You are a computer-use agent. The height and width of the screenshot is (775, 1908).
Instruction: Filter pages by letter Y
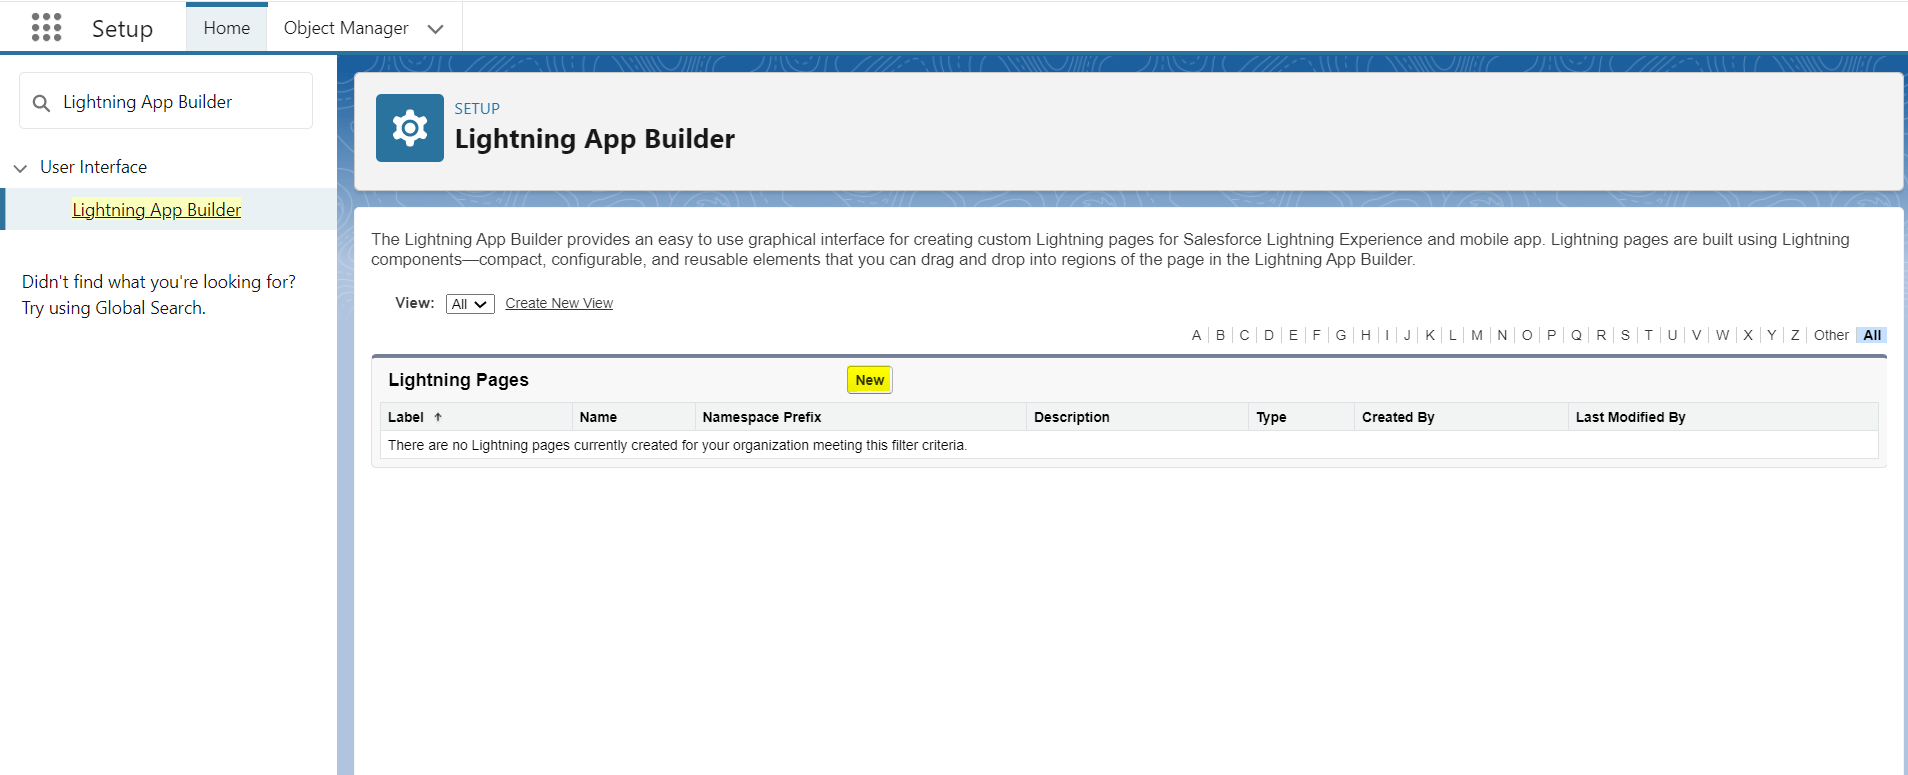1771,335
